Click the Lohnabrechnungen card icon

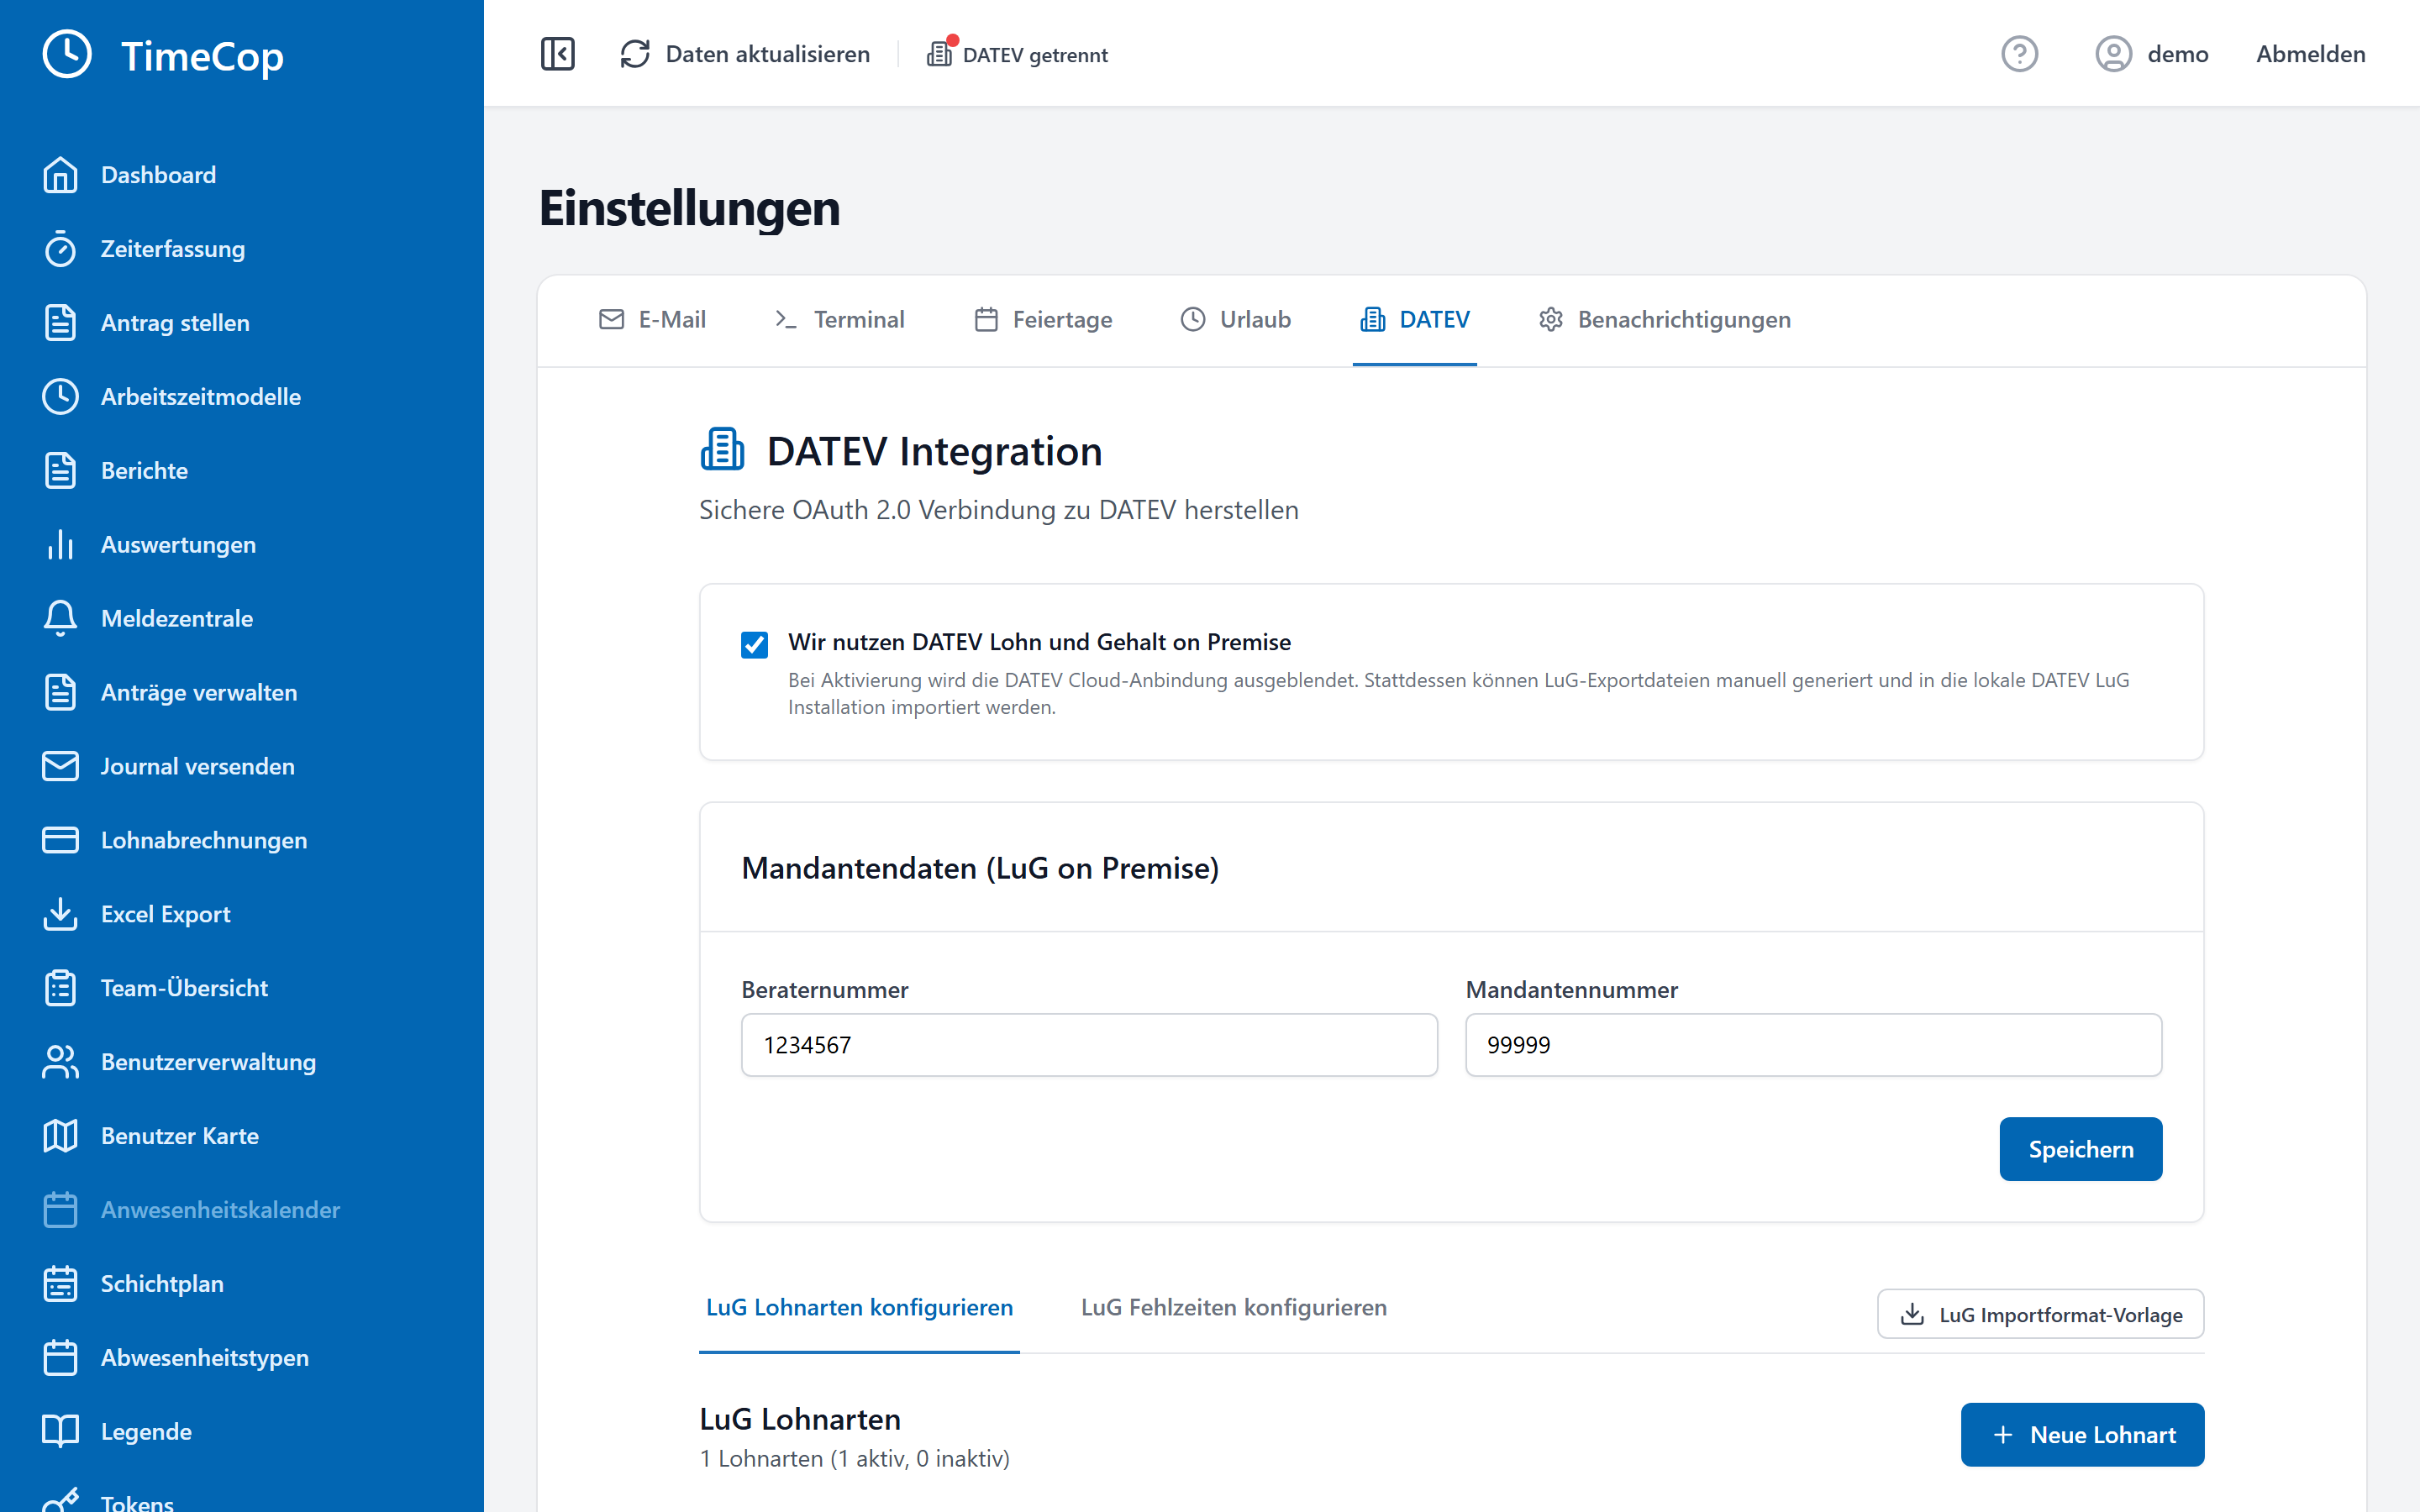[60, 840]
